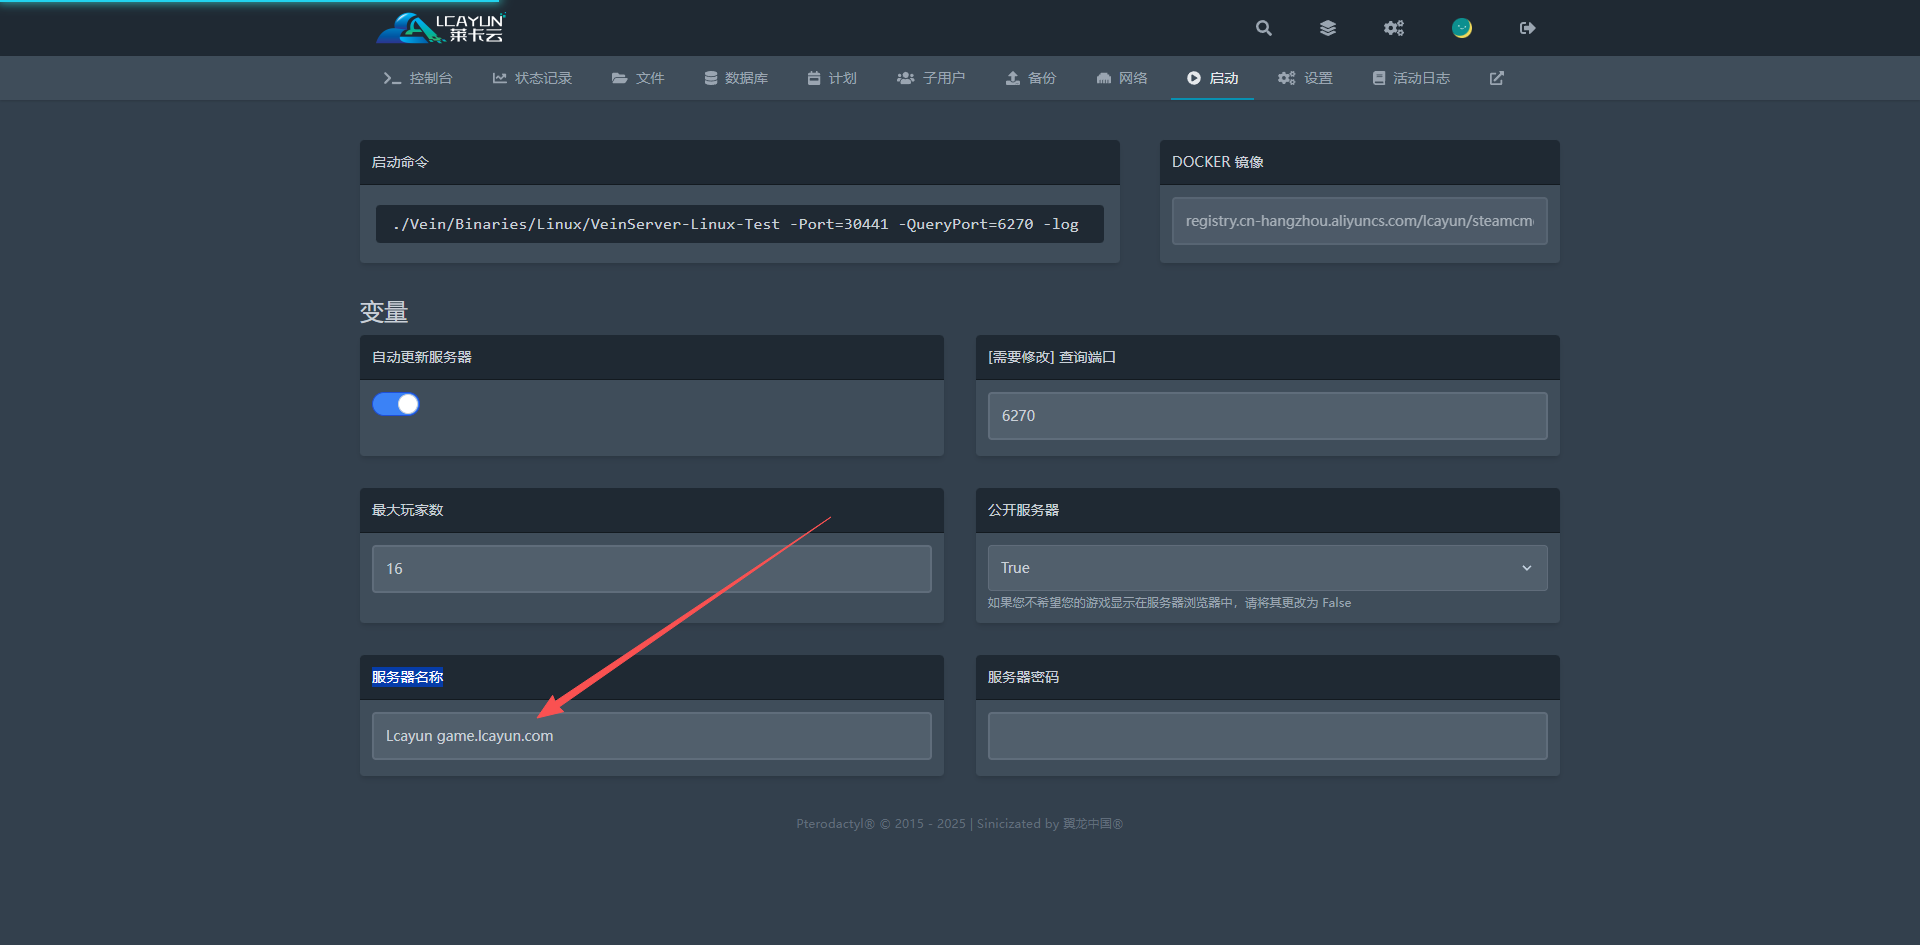1920x945 pixels.
Task: Click the Lcayun logo
Action: pos(441,28)
